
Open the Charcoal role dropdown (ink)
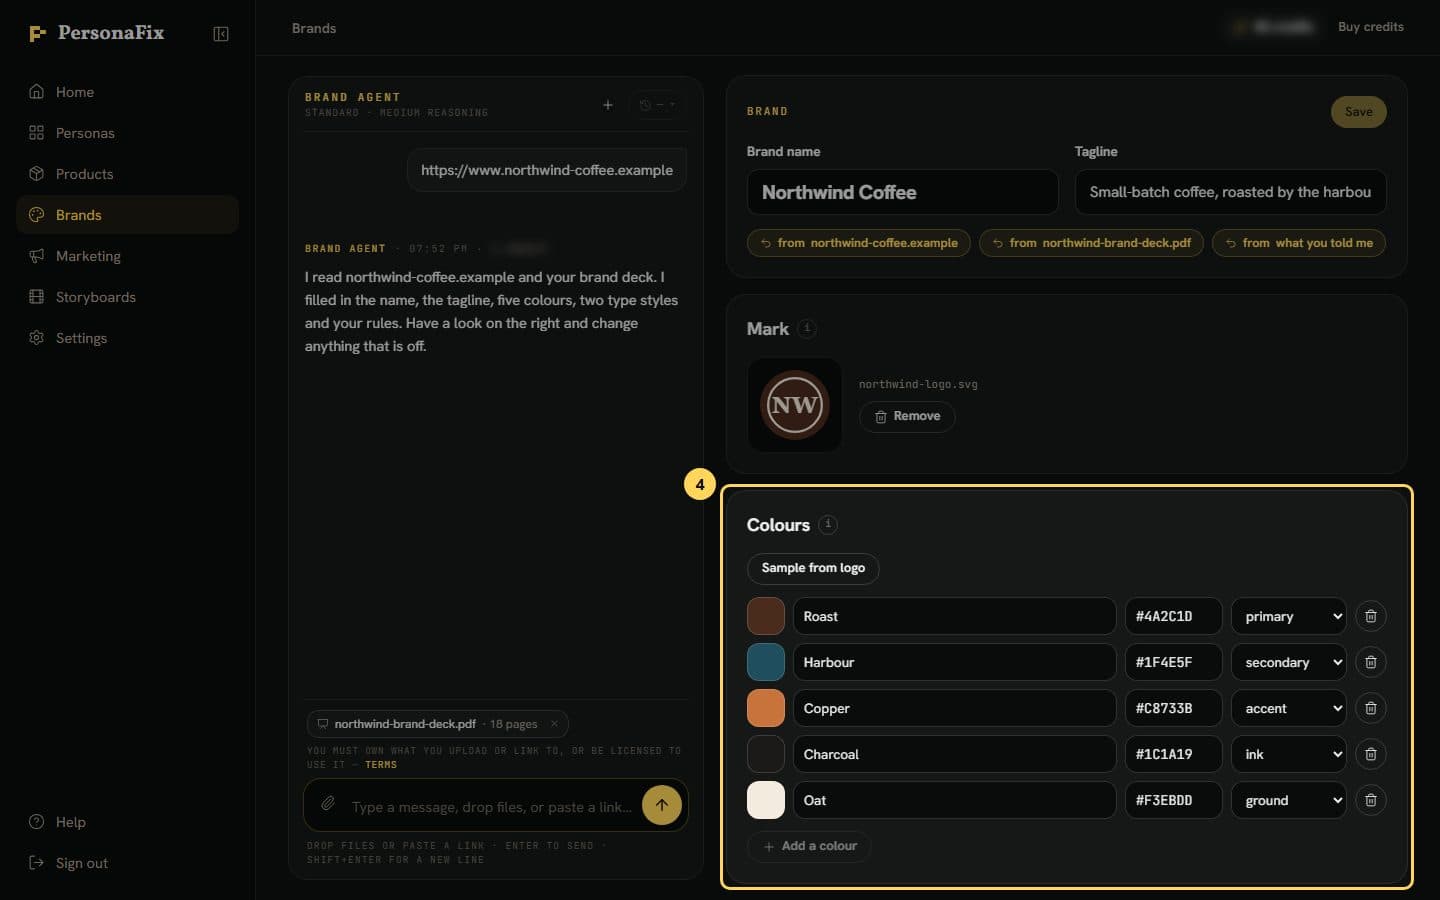[x=1288, y=754]
